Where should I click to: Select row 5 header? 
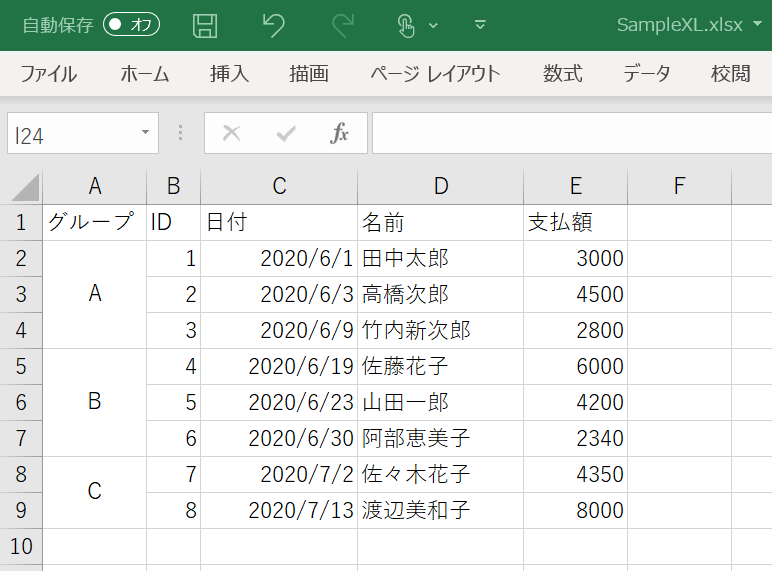point(21,366)
